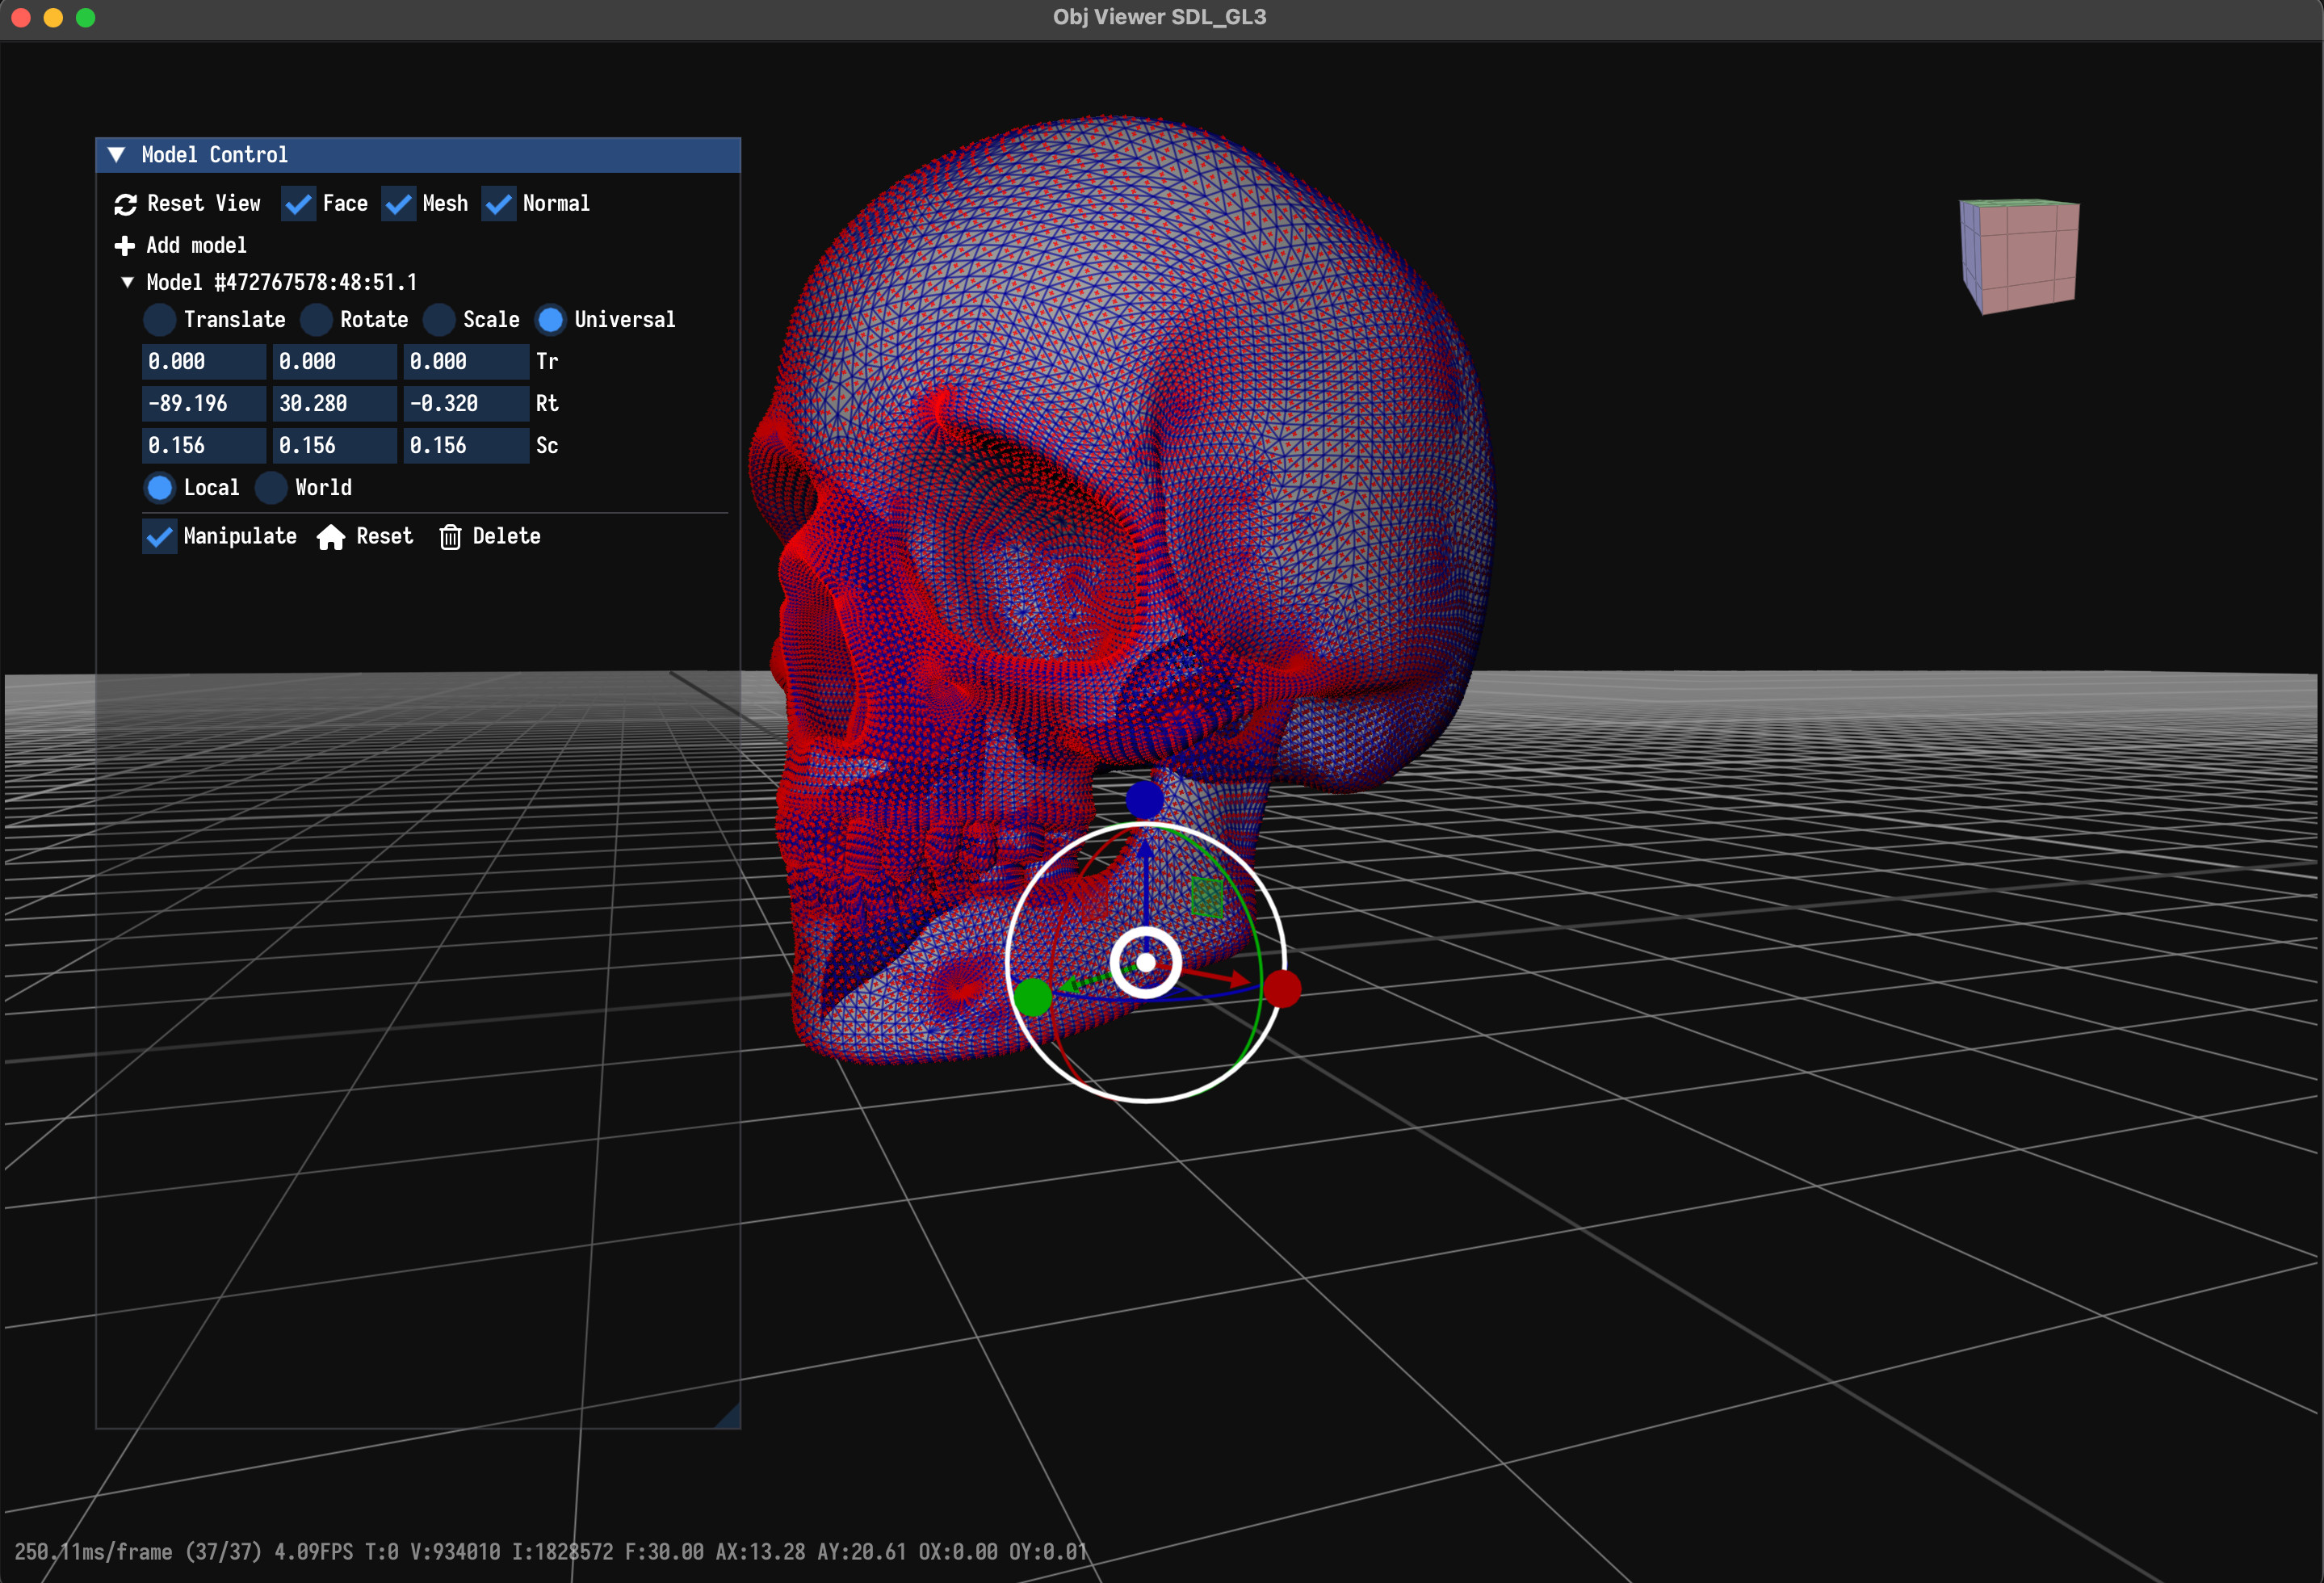Select the Scale radio button
This screenshot has width=2324, height=1583.
click(439, 320)
